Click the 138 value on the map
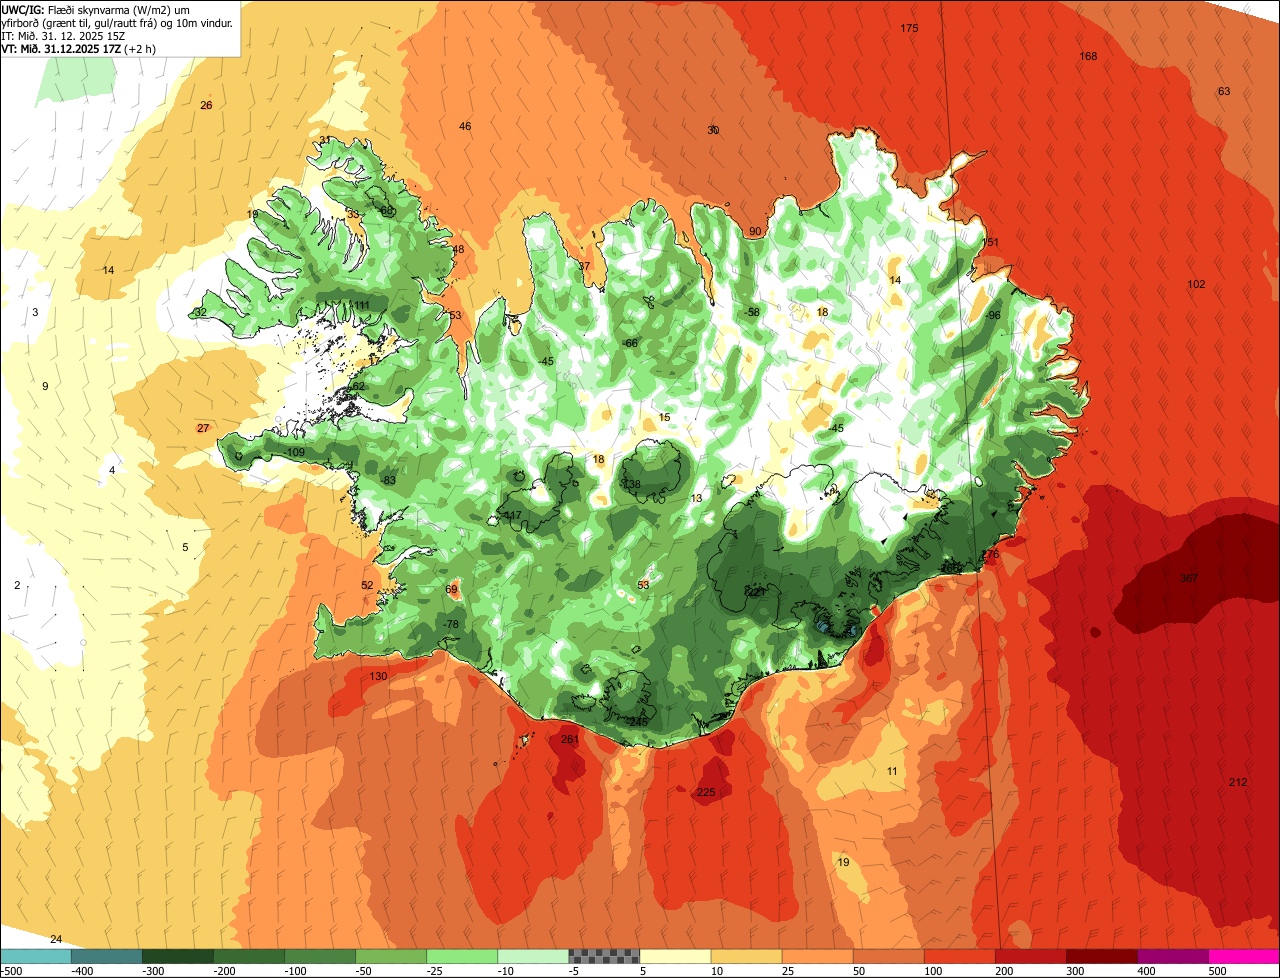The width and height of the screenshot is (1280, 978). click(631, 484)
